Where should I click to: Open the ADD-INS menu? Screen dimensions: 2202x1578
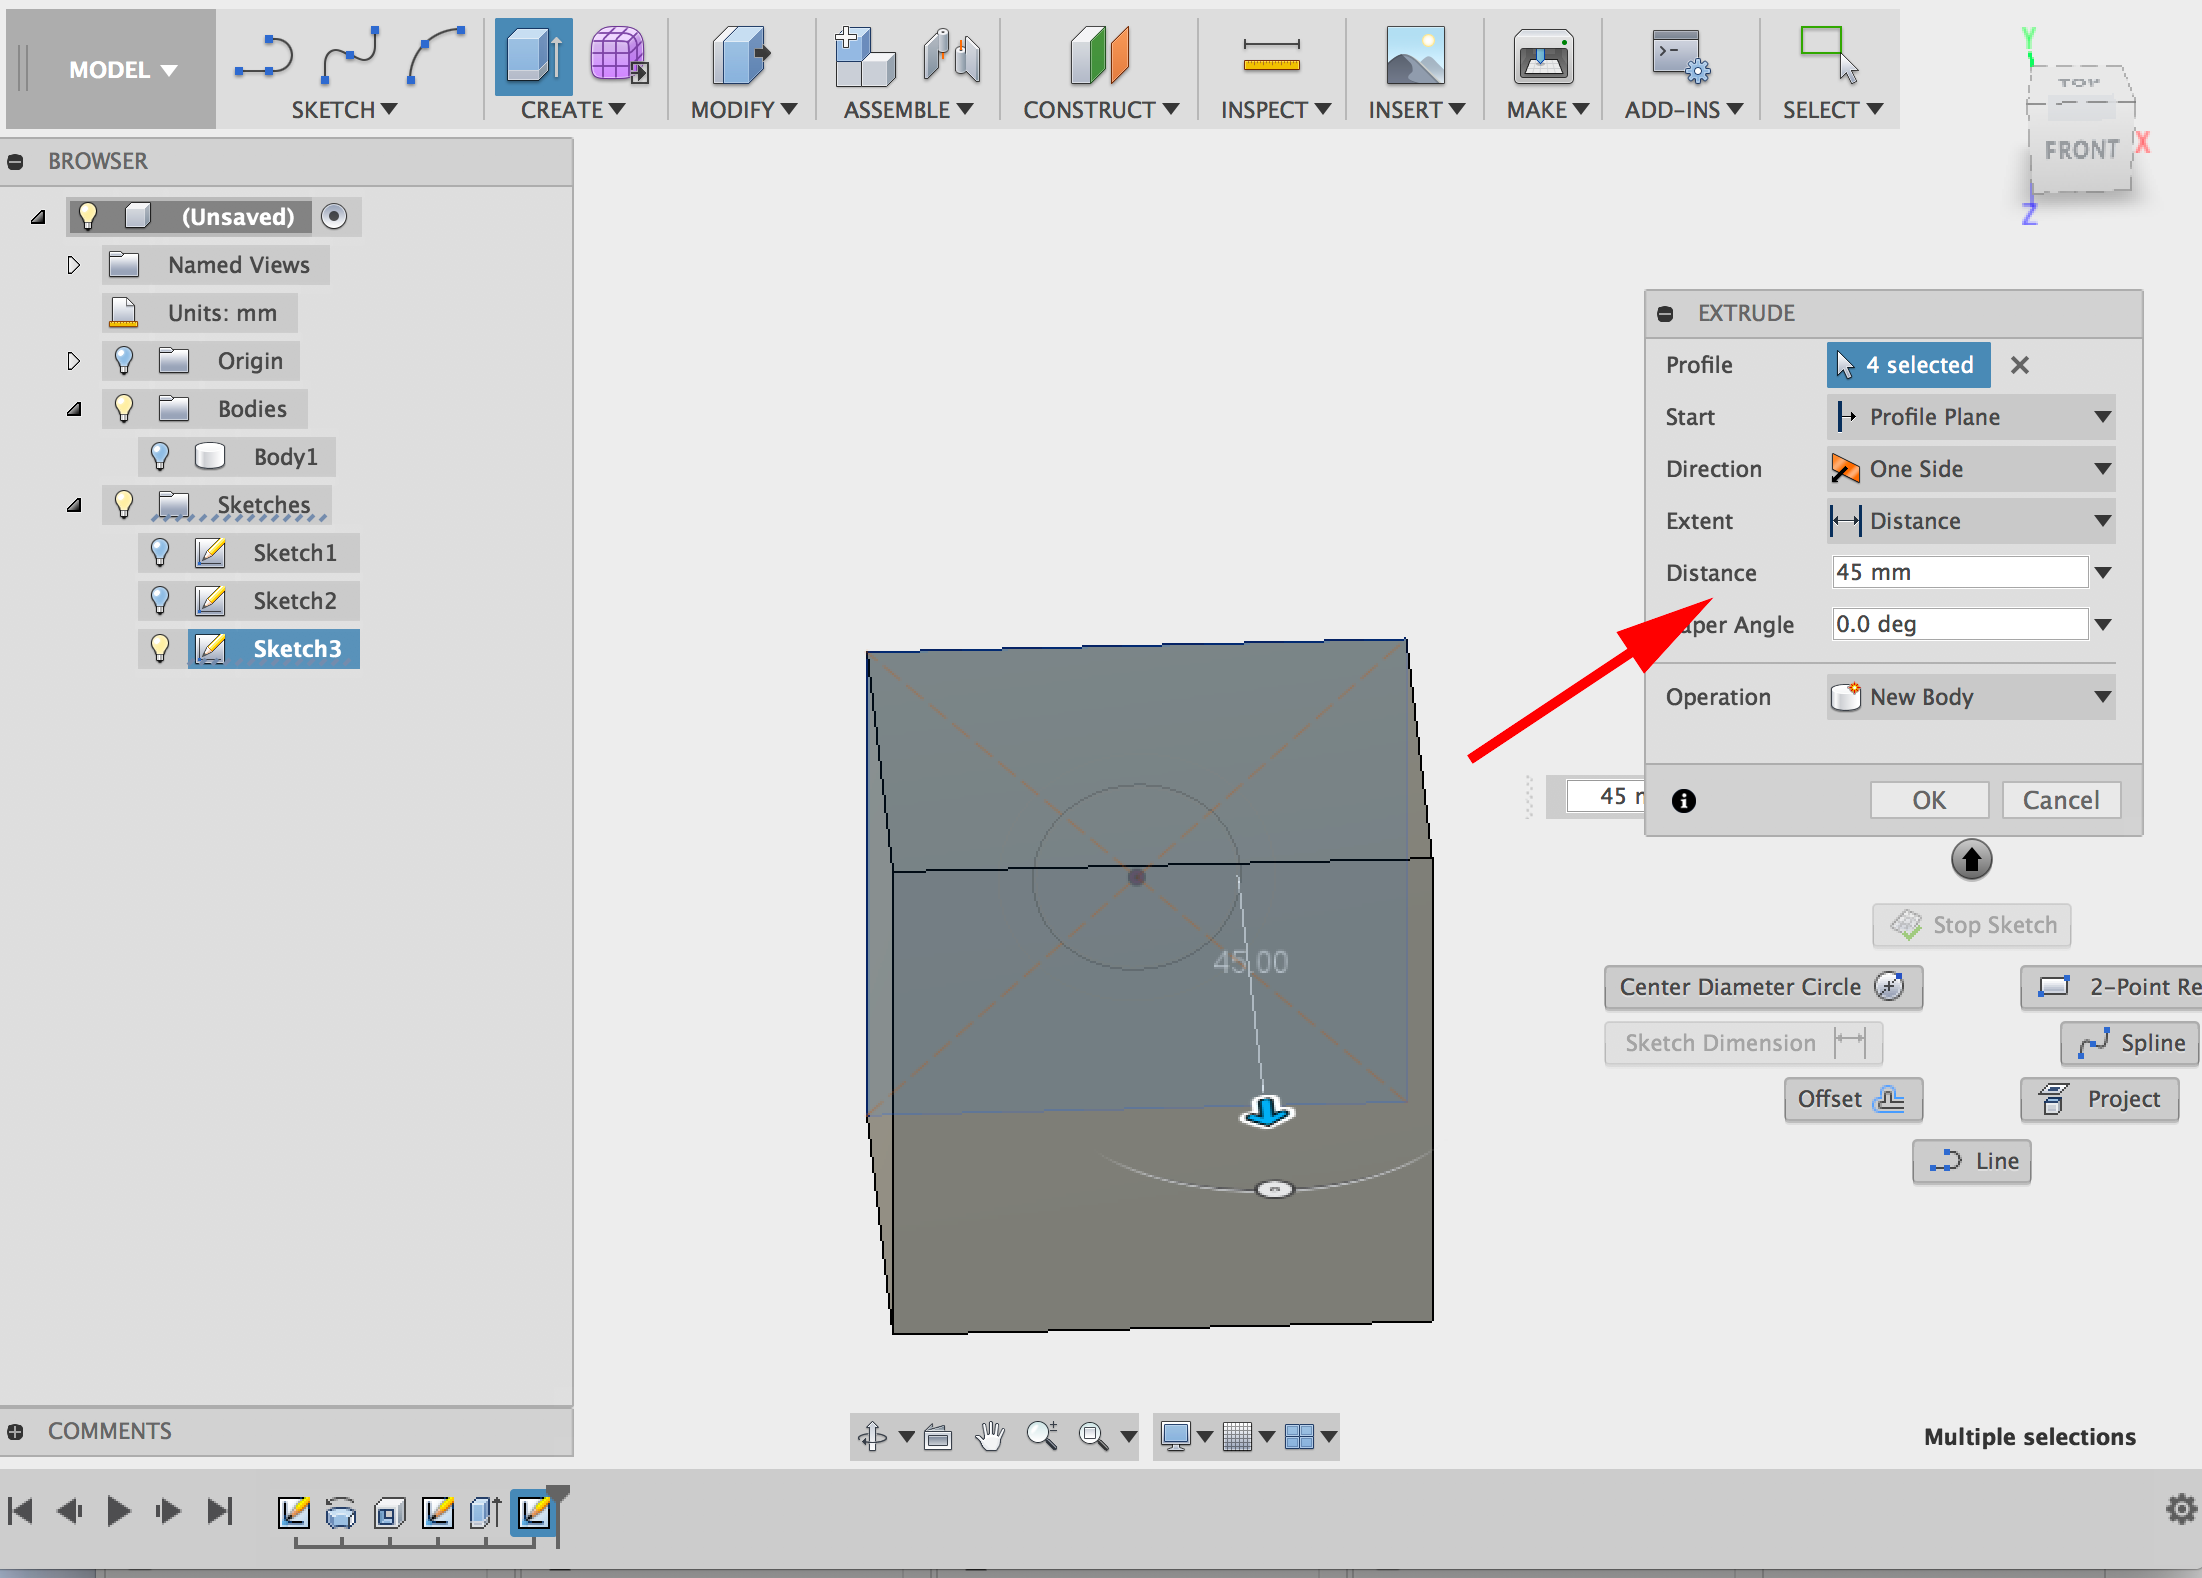(1683, 110)
